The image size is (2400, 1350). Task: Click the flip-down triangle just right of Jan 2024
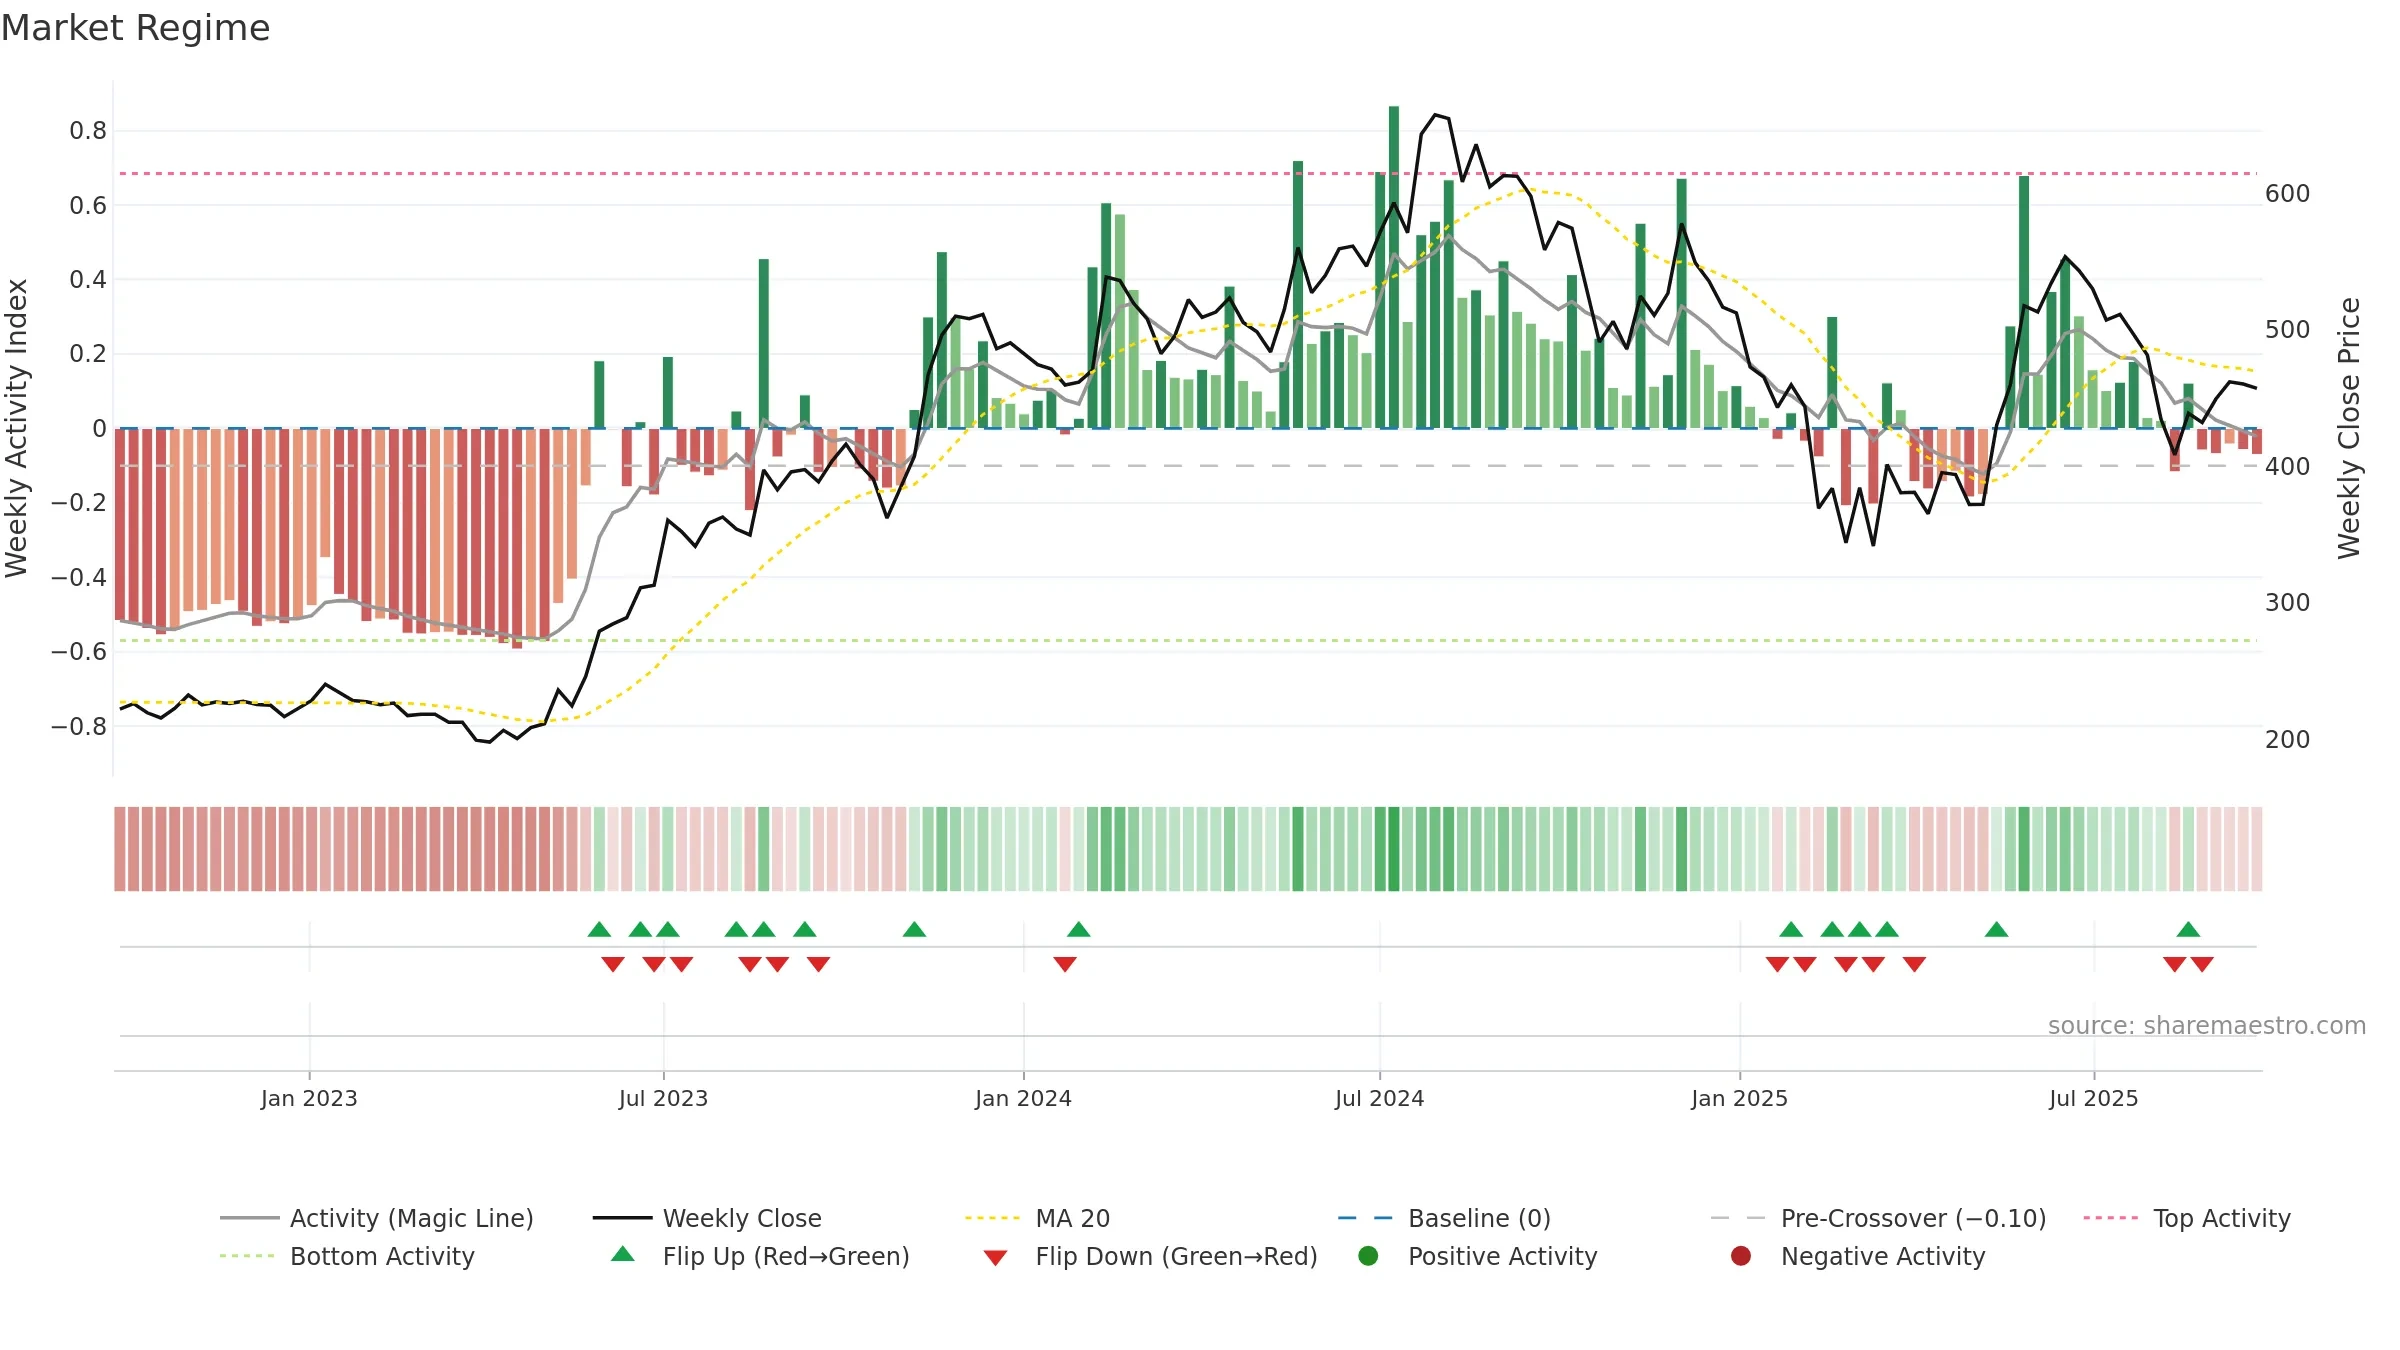[x=1065, y=964]
